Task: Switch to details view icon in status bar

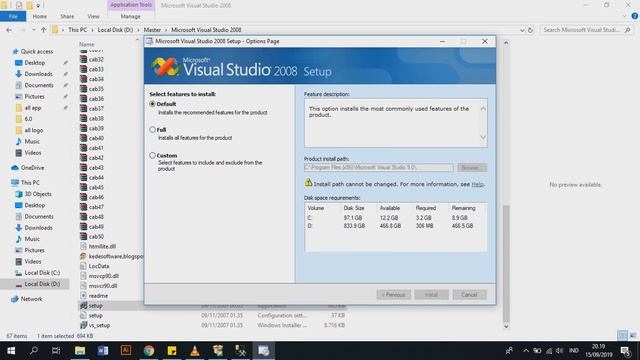Action: tap(622, 336)
